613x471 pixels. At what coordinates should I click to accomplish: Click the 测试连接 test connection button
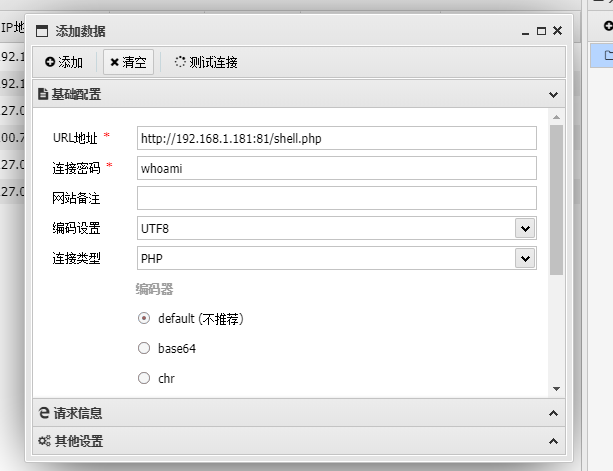click(206, 62)
